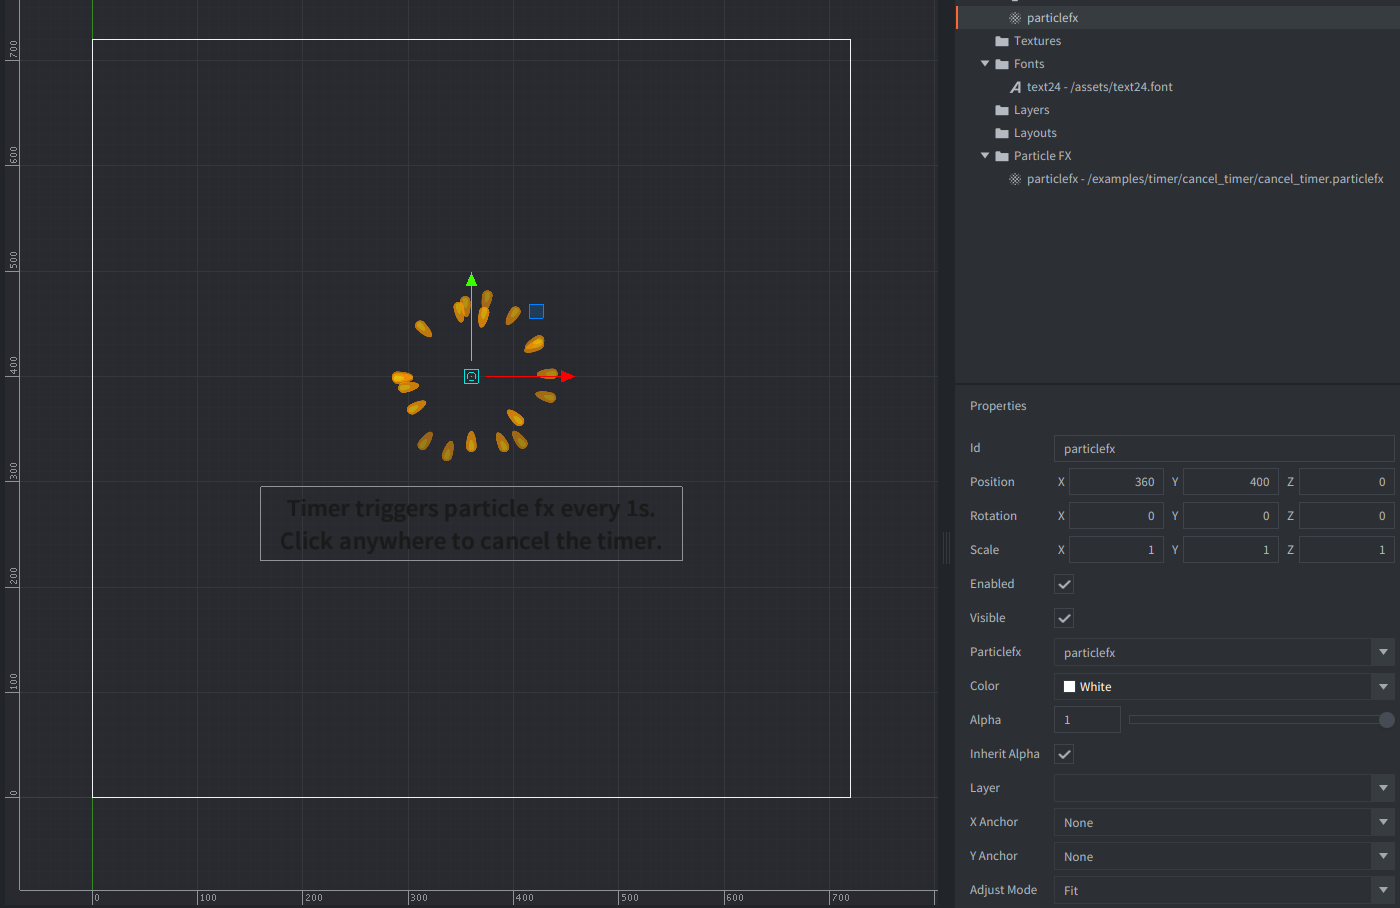1400x908 pixels.
Task: Click the Rotation Z field
Action: pyautogui.click(x=1346, y=516)
